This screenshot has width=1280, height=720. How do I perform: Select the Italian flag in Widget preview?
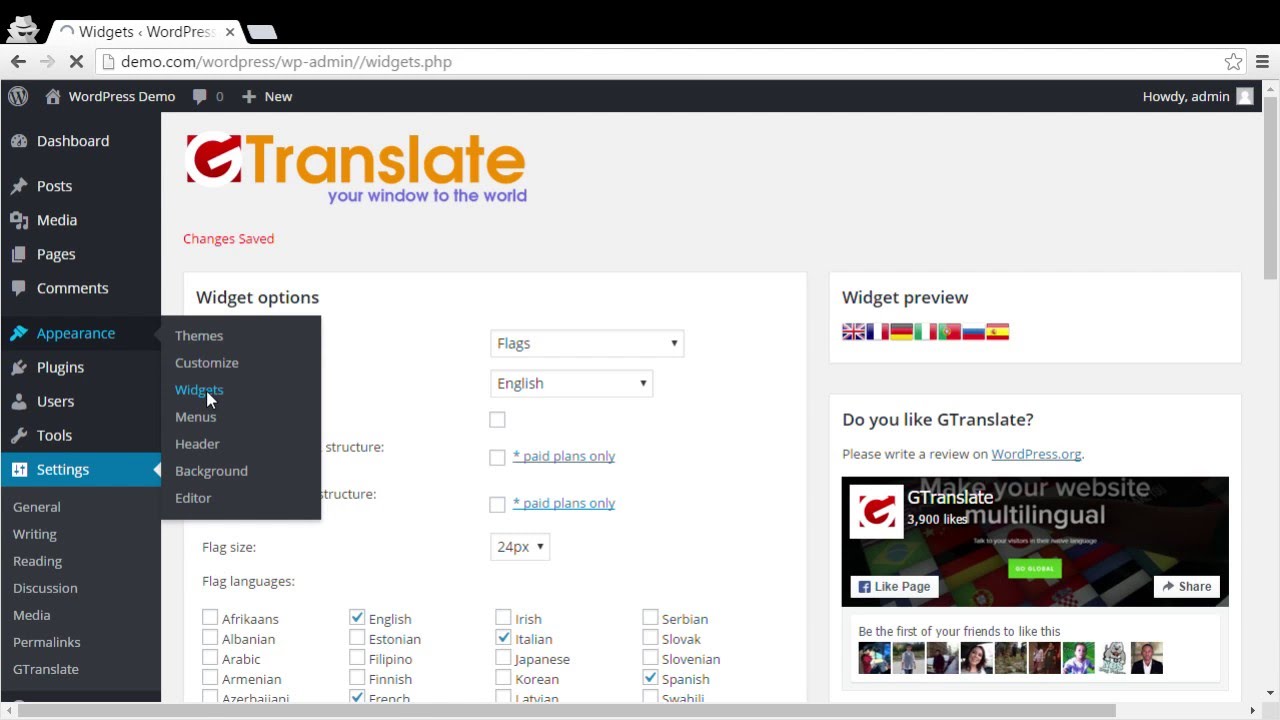(926, 332)
